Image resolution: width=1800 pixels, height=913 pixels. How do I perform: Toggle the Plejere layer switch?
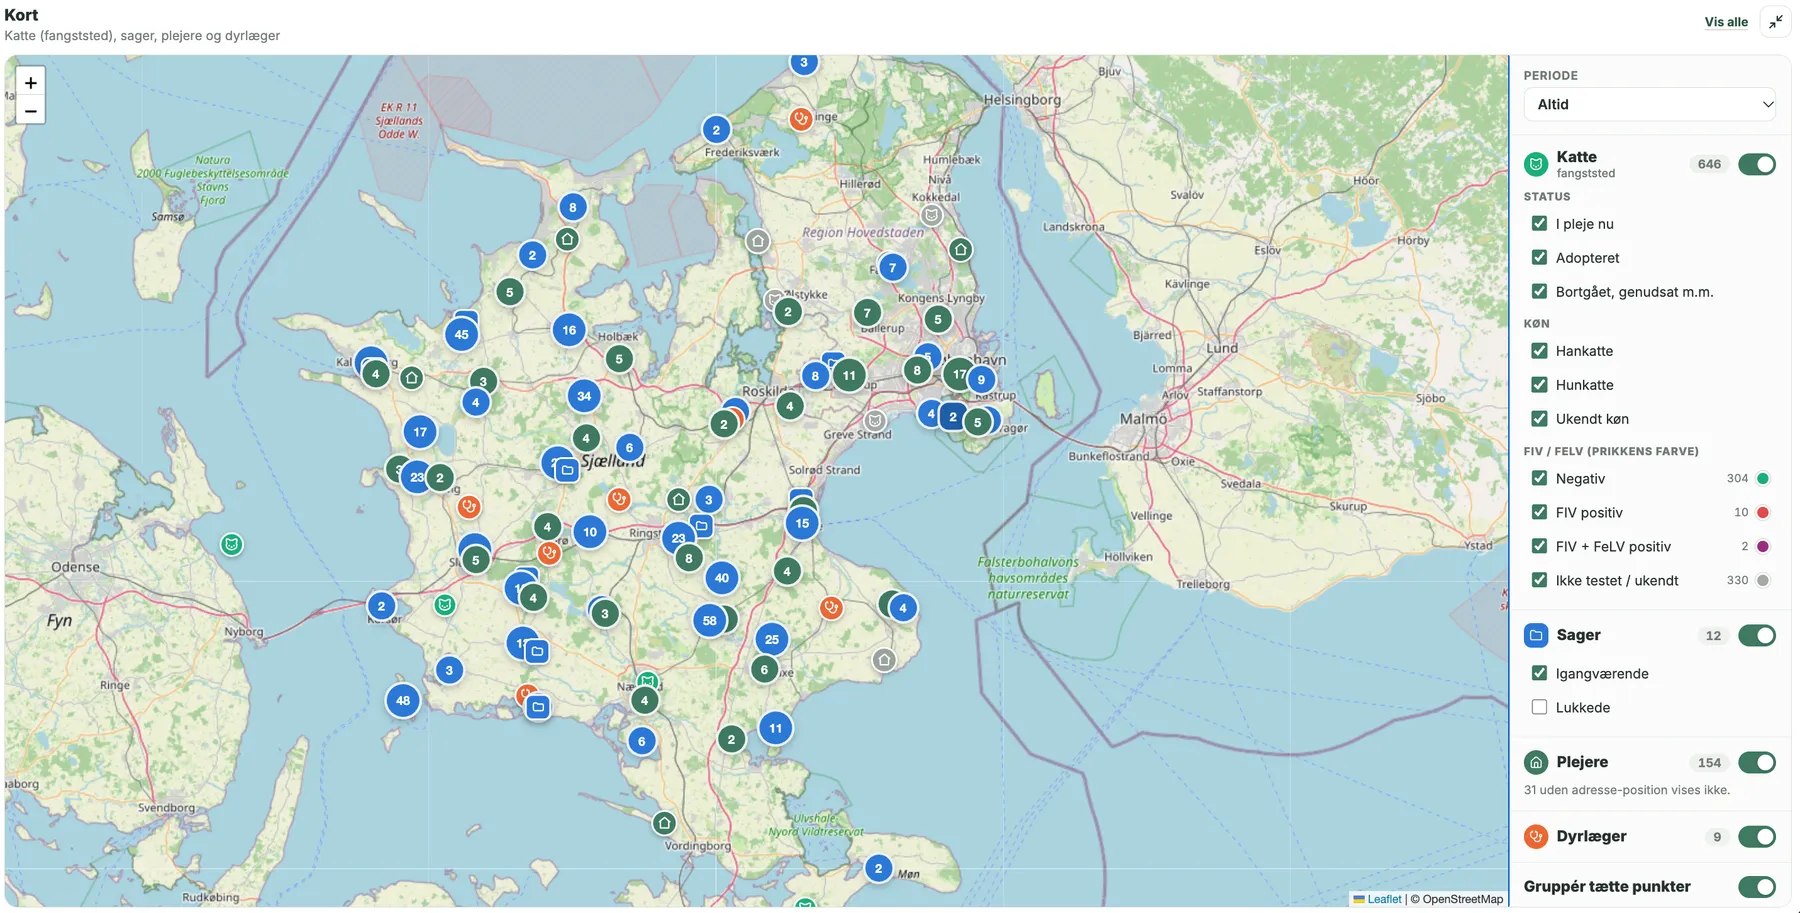[1757, 762]
